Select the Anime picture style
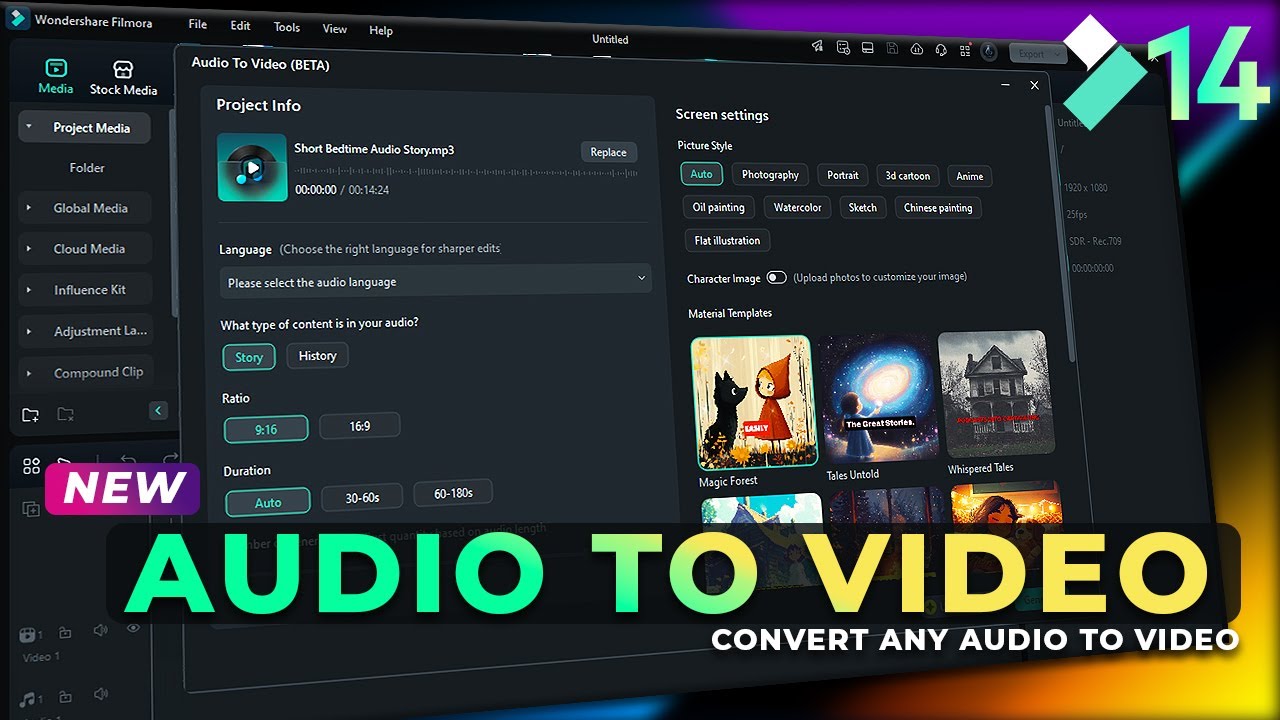The height and width of the screenshot is (720, 1280). click(970, 176)
